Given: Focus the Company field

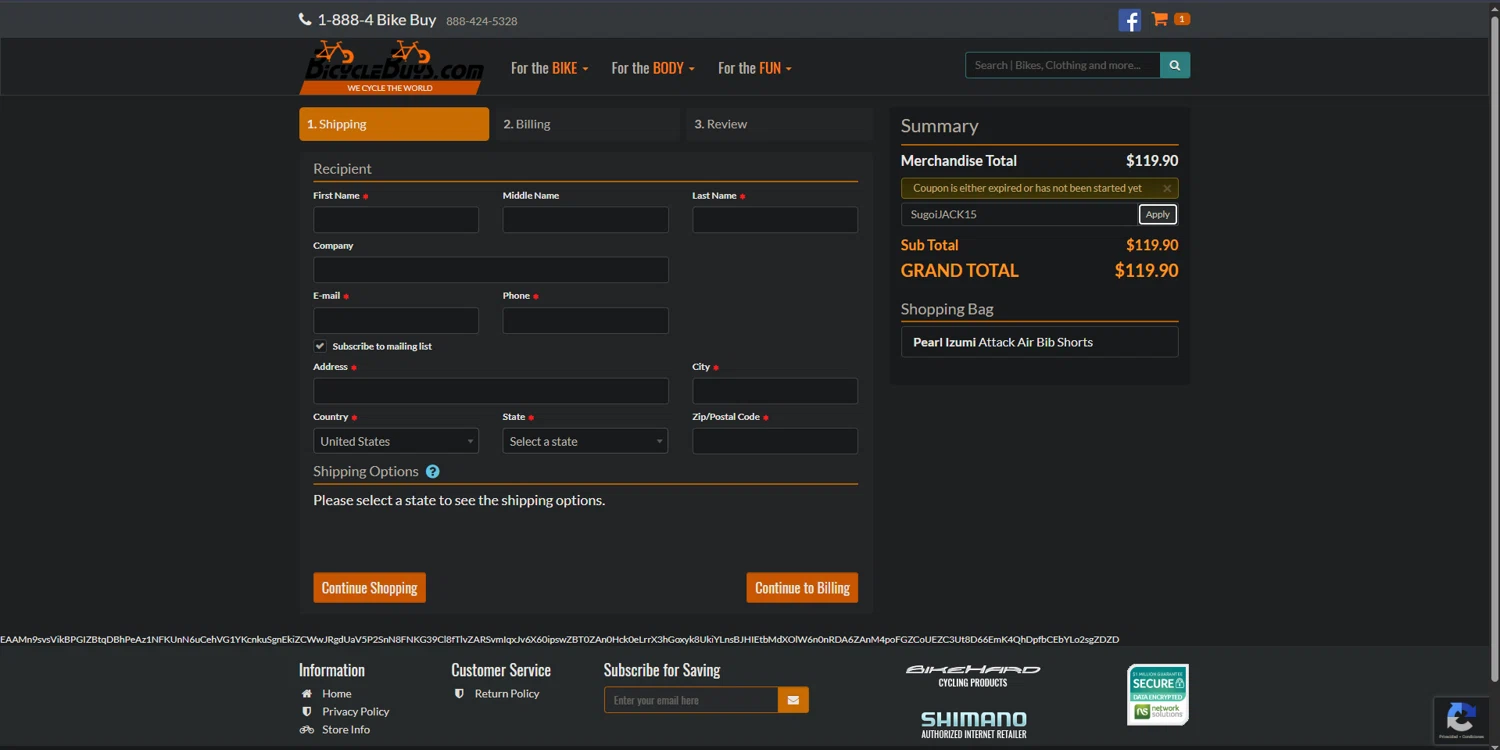Looking at the screenshot, I should click(x=491, y=270).
